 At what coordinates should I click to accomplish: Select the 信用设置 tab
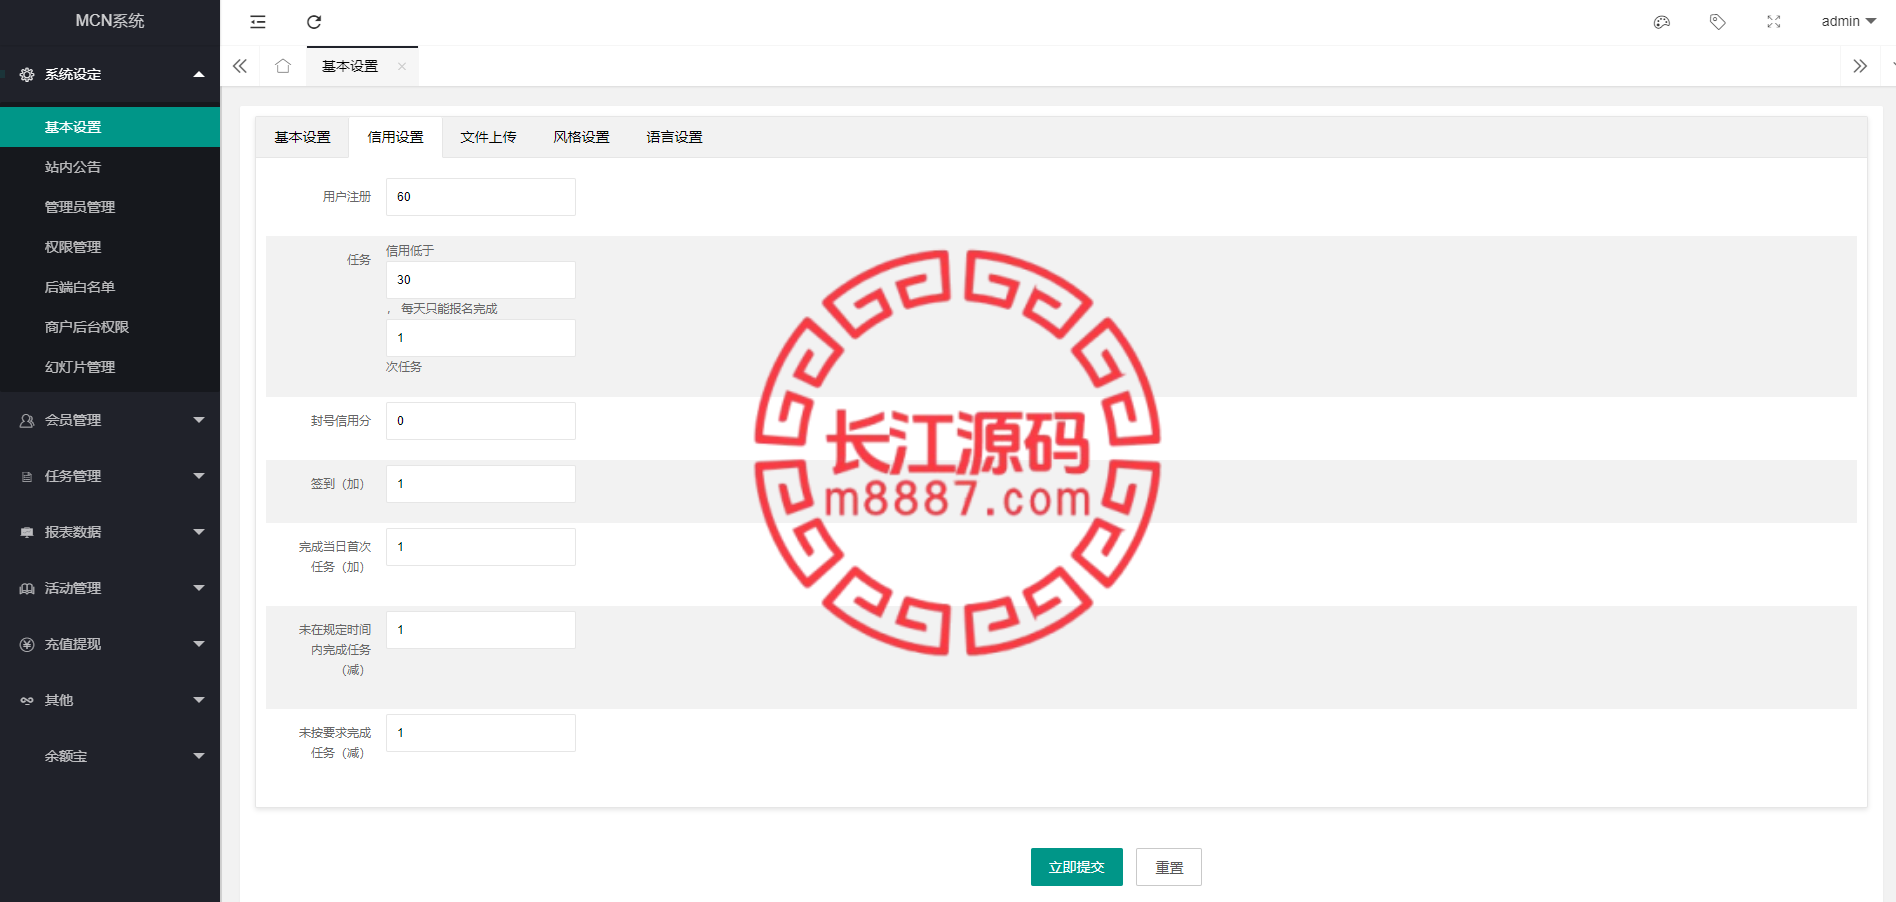[x=395, y=137]
